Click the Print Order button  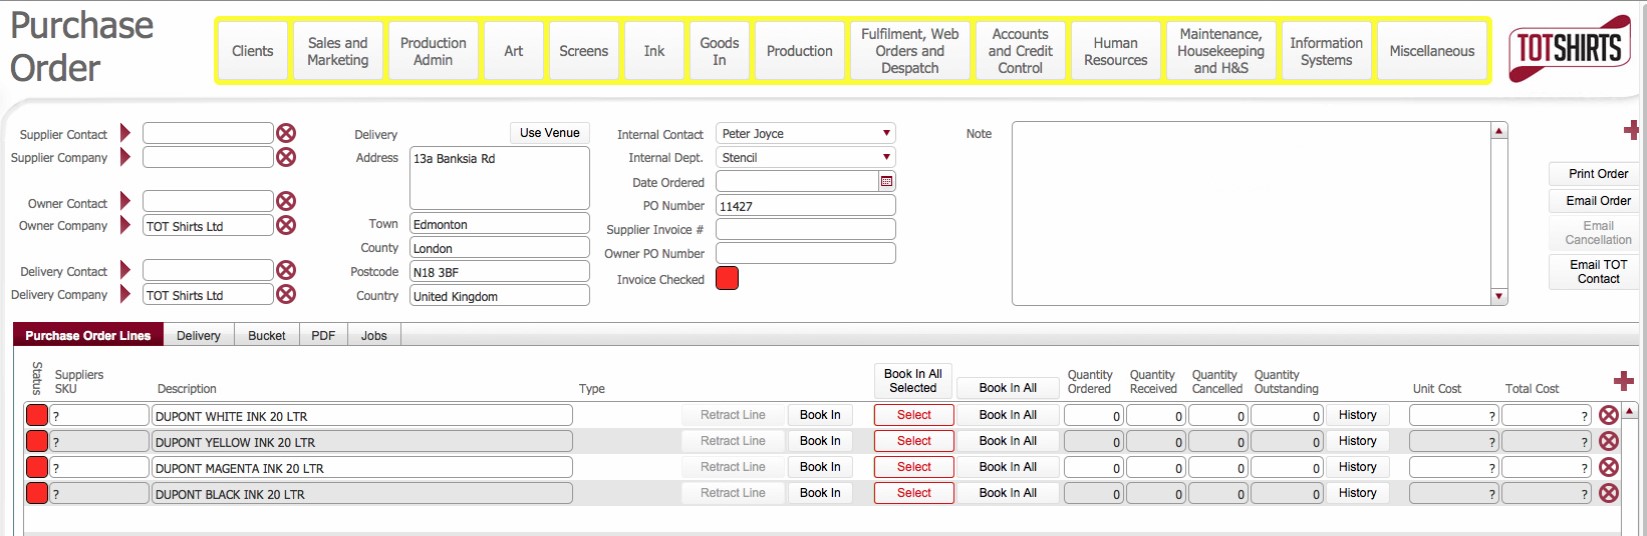(1597, 174)
